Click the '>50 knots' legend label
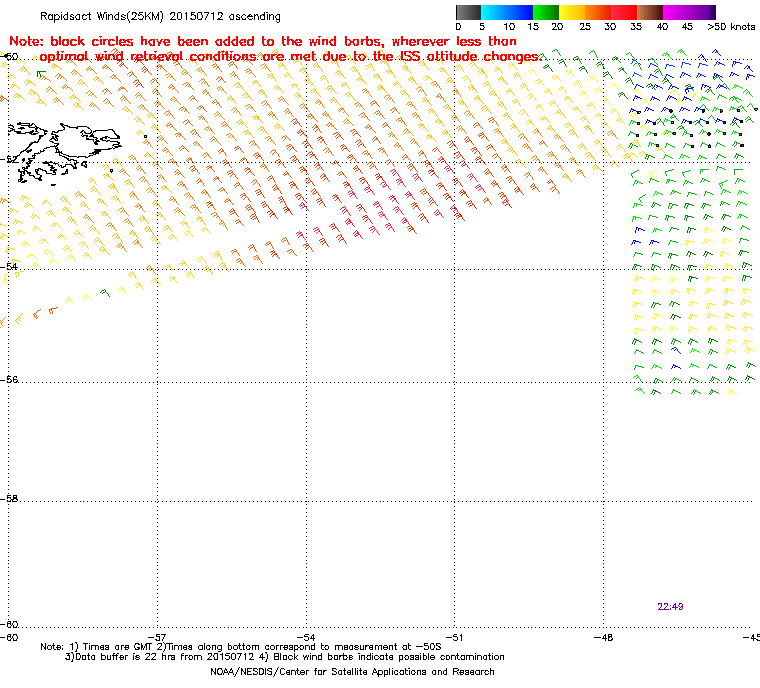The height and width of the screenshot is (688, 760). pos(731,27)
